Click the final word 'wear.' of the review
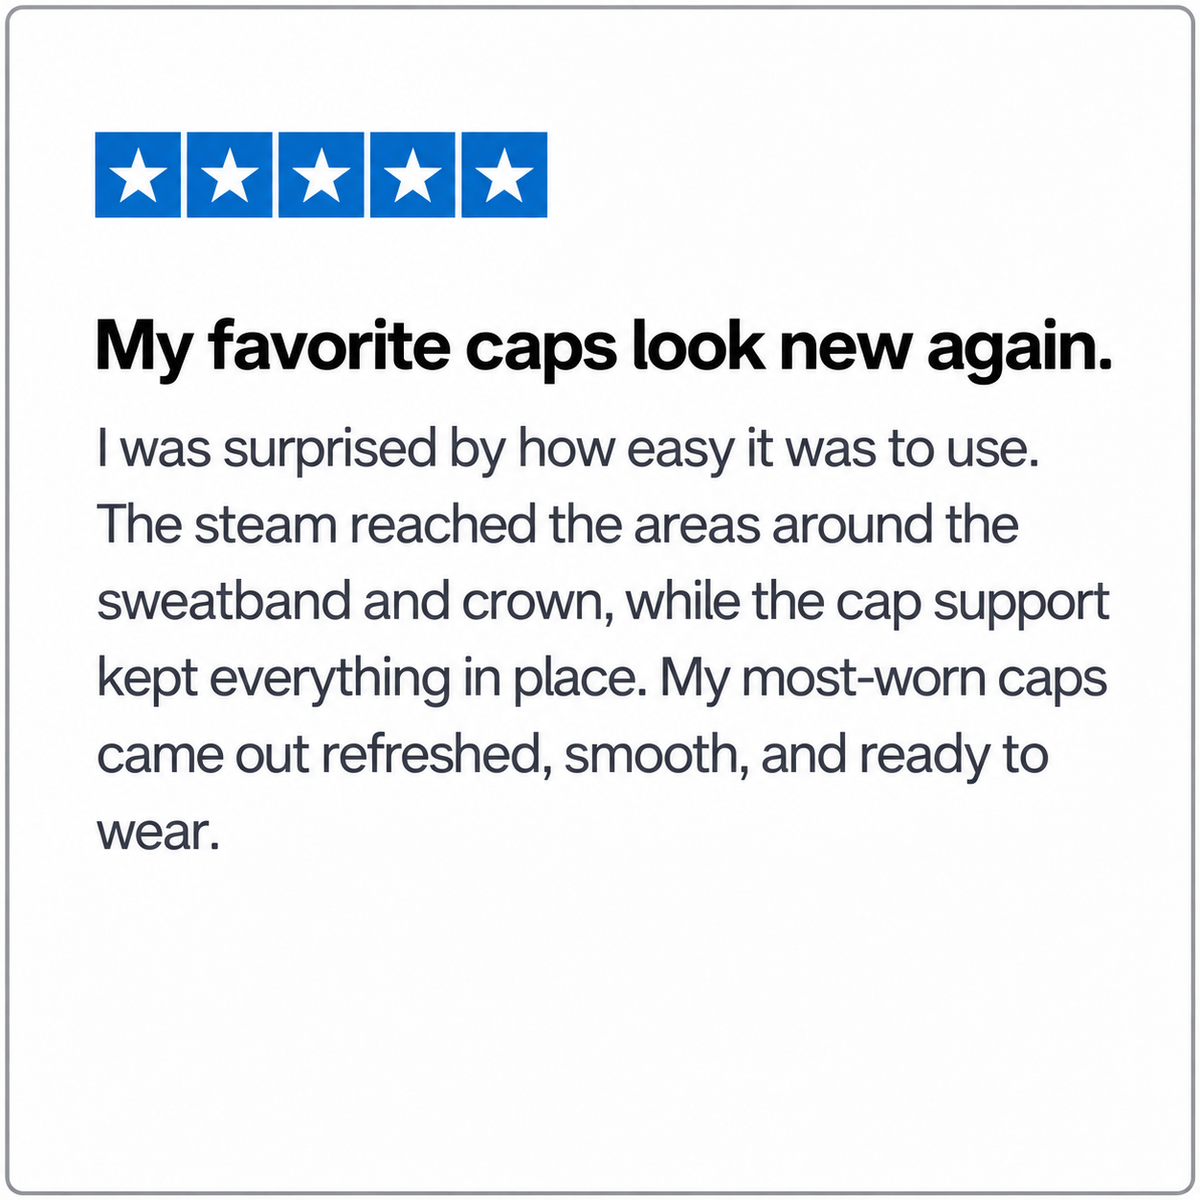The height and width of the screenshot is (1200, 1200). click(x=157, y=832)
